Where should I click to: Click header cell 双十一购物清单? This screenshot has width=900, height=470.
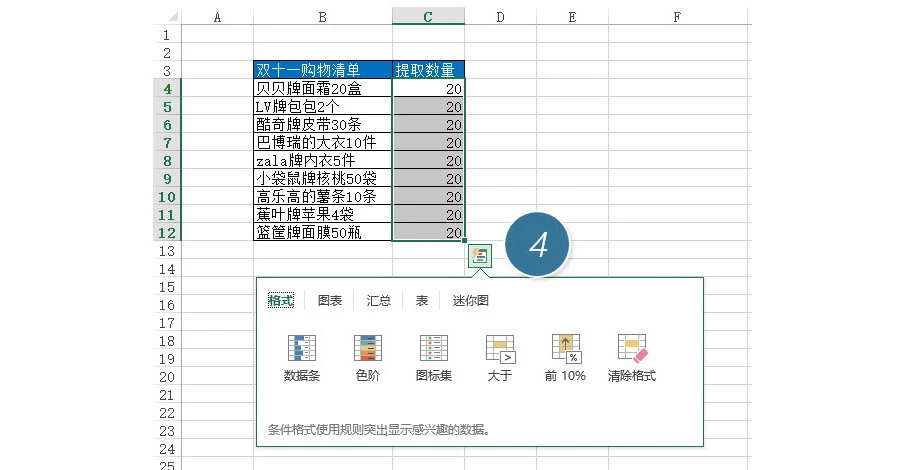[323, 70]
